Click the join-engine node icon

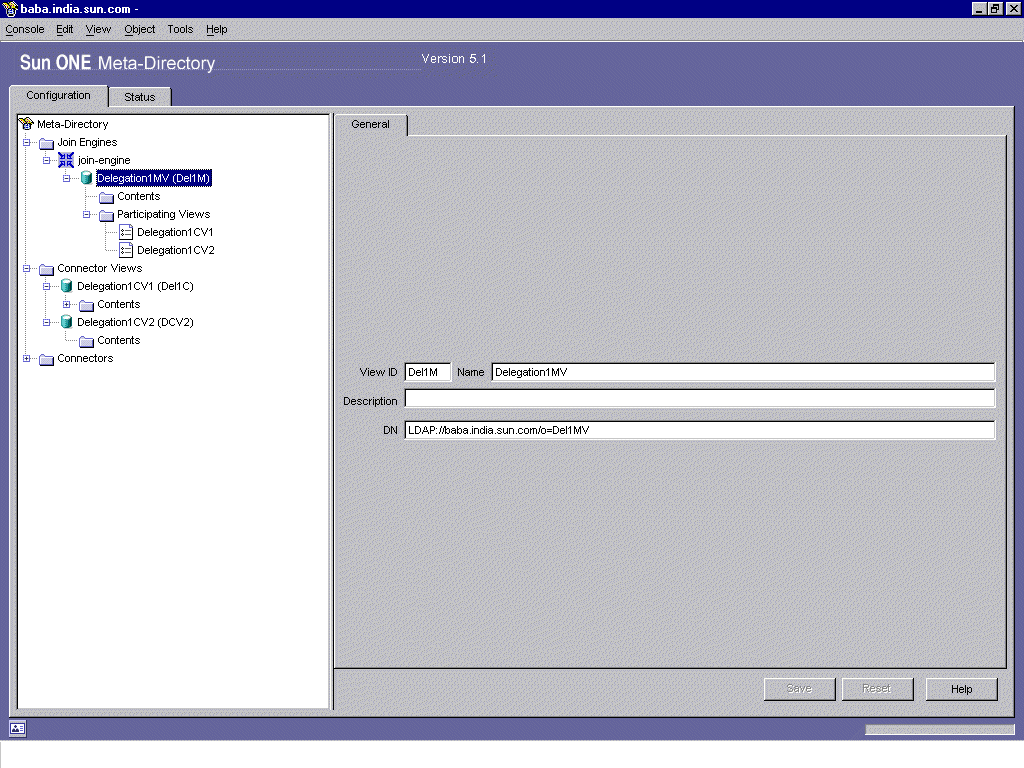(x=66, y=160)
